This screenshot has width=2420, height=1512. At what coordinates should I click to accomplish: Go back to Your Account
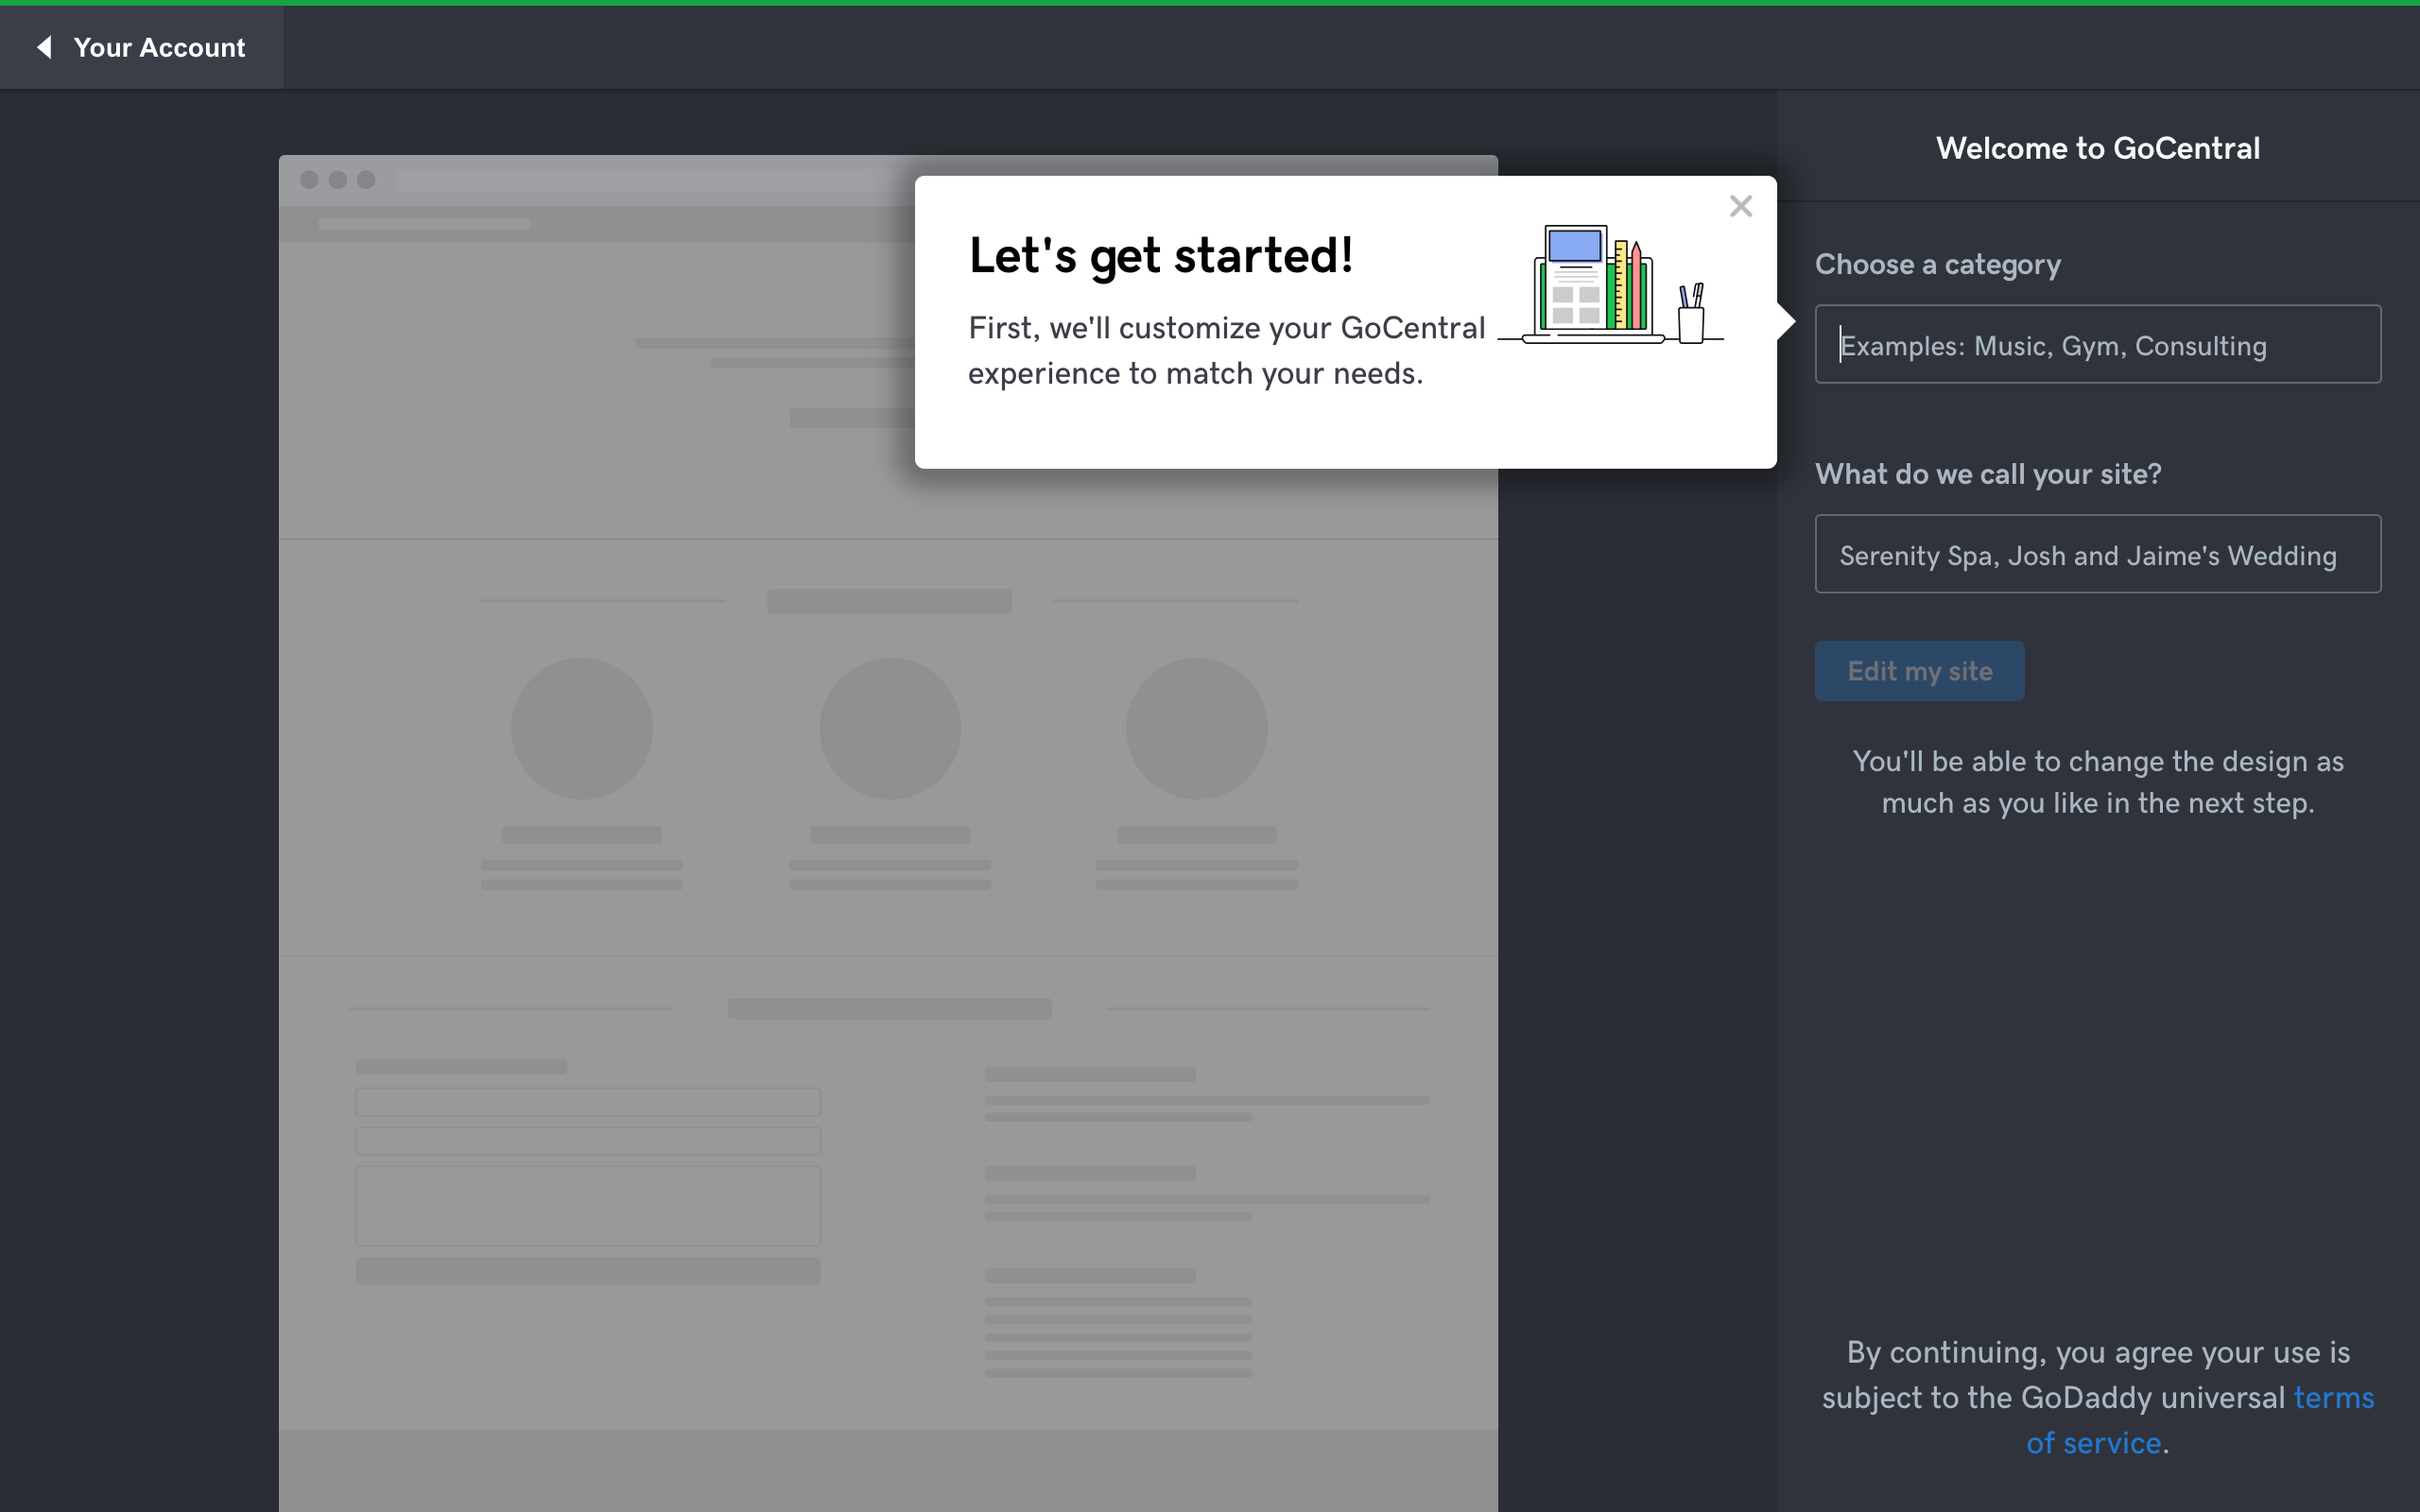(x=141, y=47)
